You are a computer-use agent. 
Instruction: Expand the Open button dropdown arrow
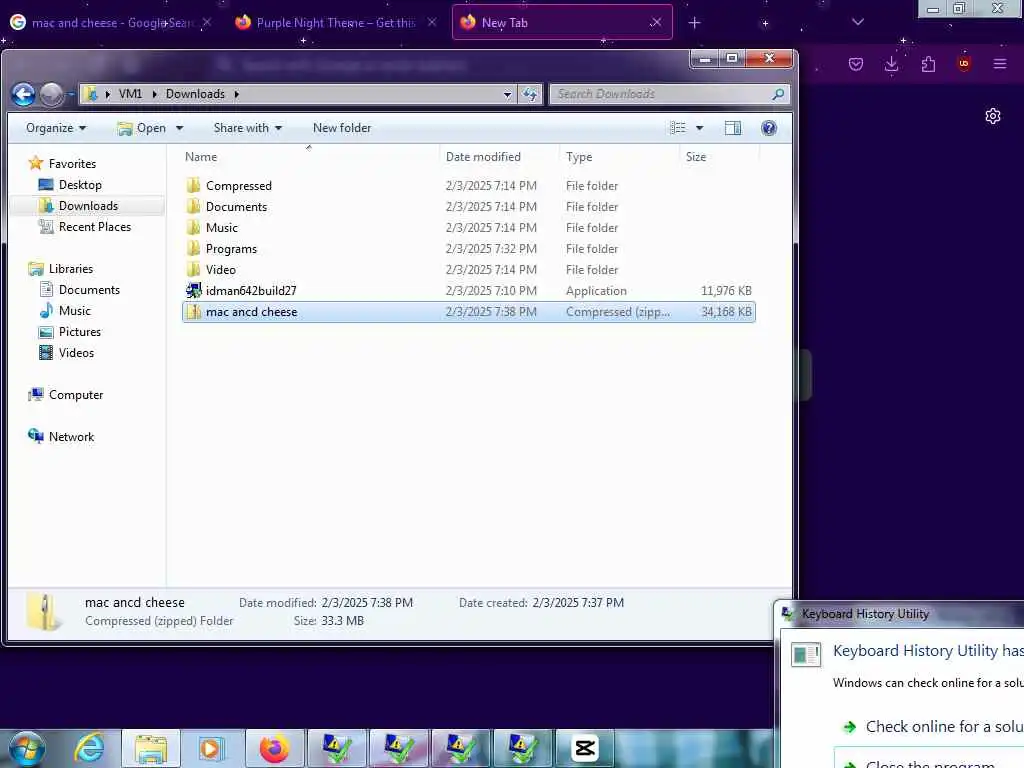[180, 128]
